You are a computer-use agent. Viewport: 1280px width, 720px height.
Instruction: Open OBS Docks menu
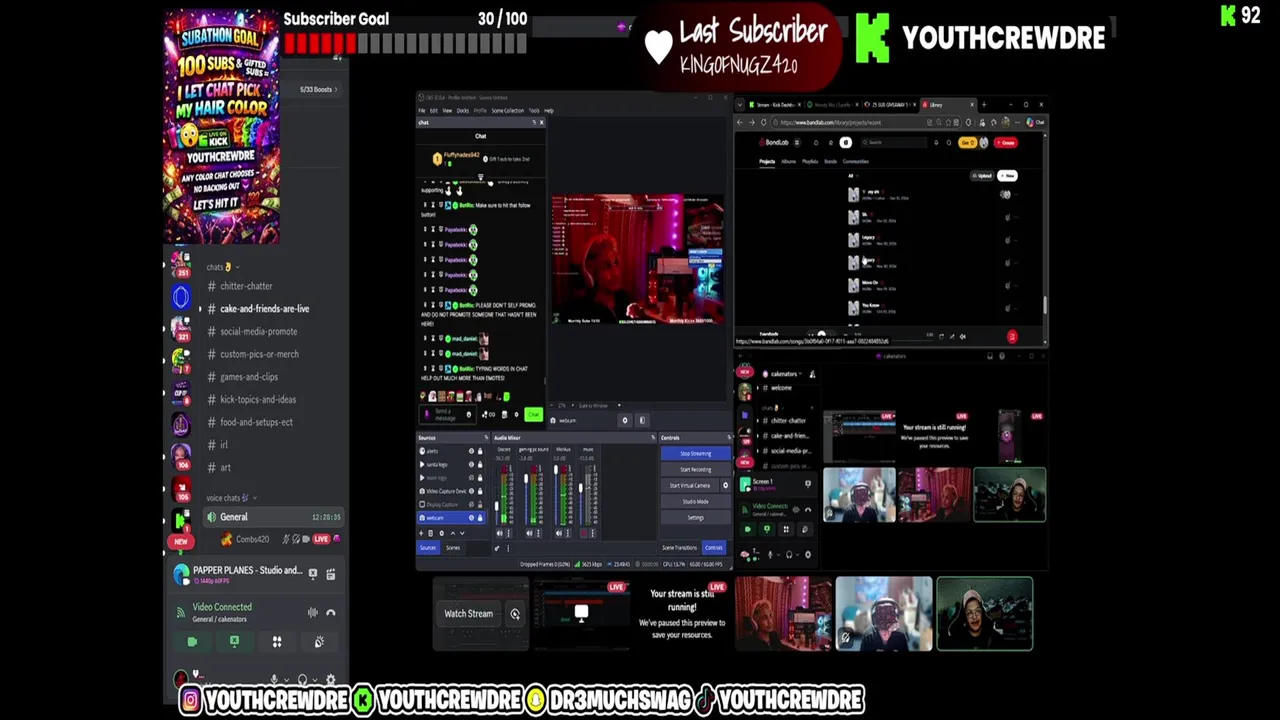(463, 110)
